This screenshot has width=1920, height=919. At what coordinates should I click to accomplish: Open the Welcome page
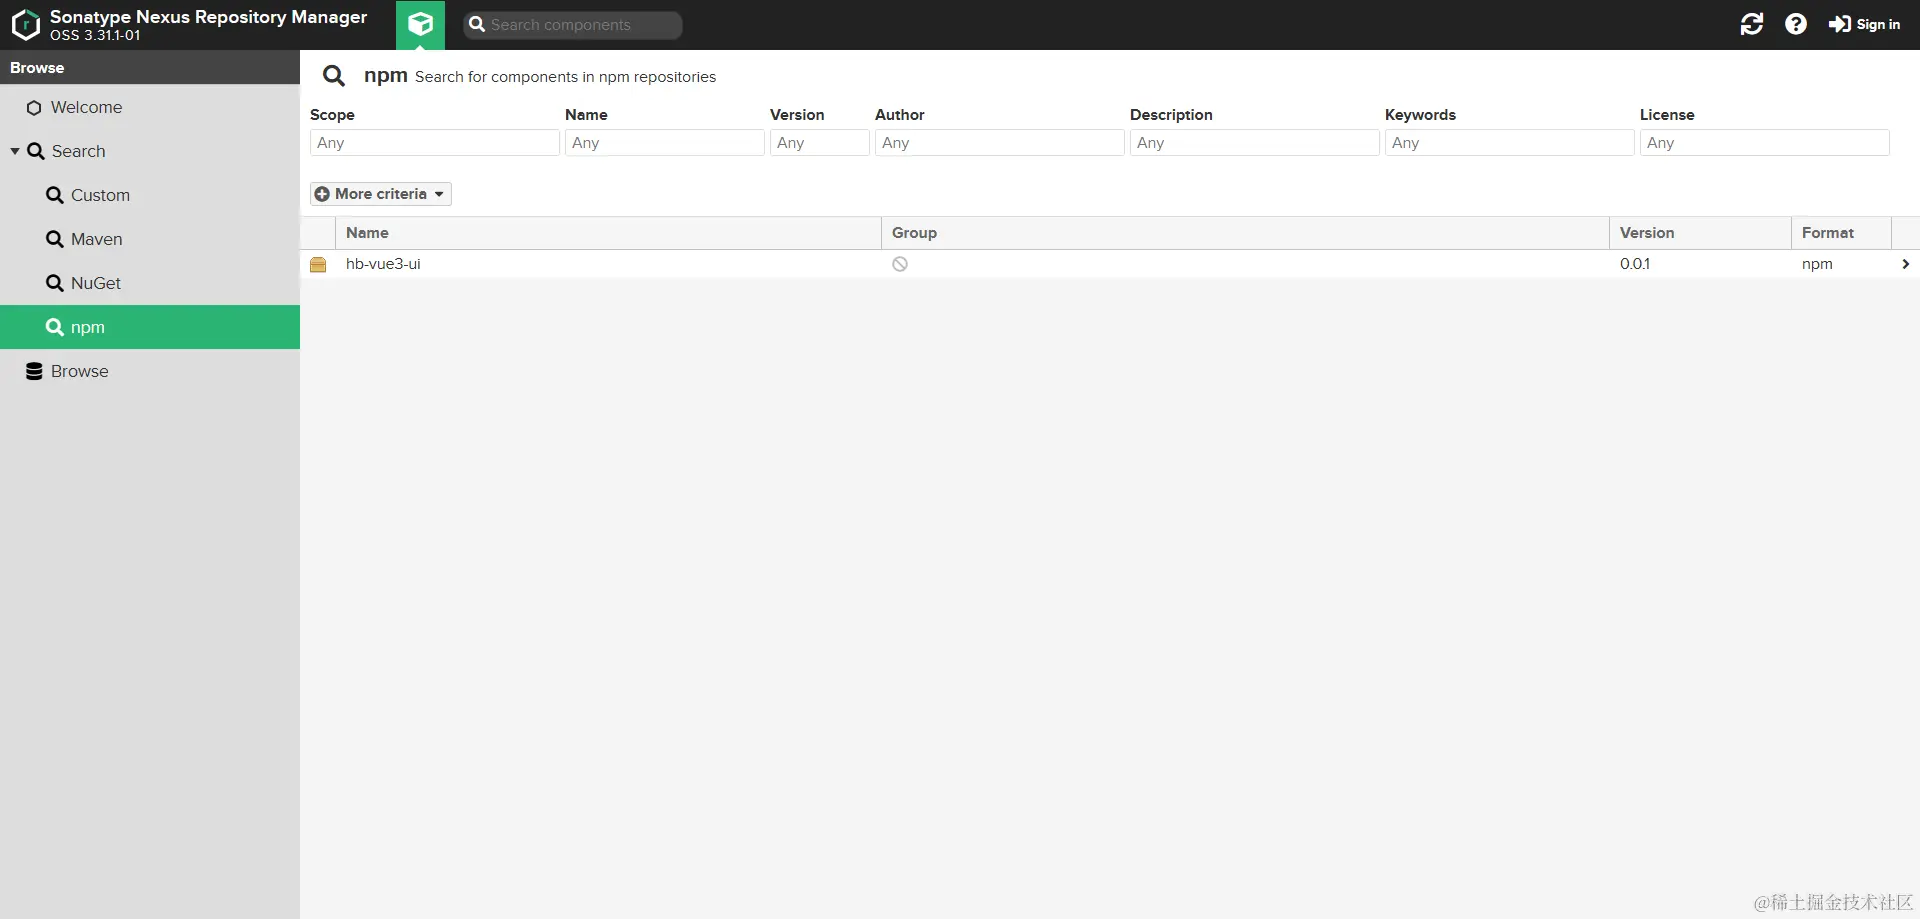pos(150,107)
